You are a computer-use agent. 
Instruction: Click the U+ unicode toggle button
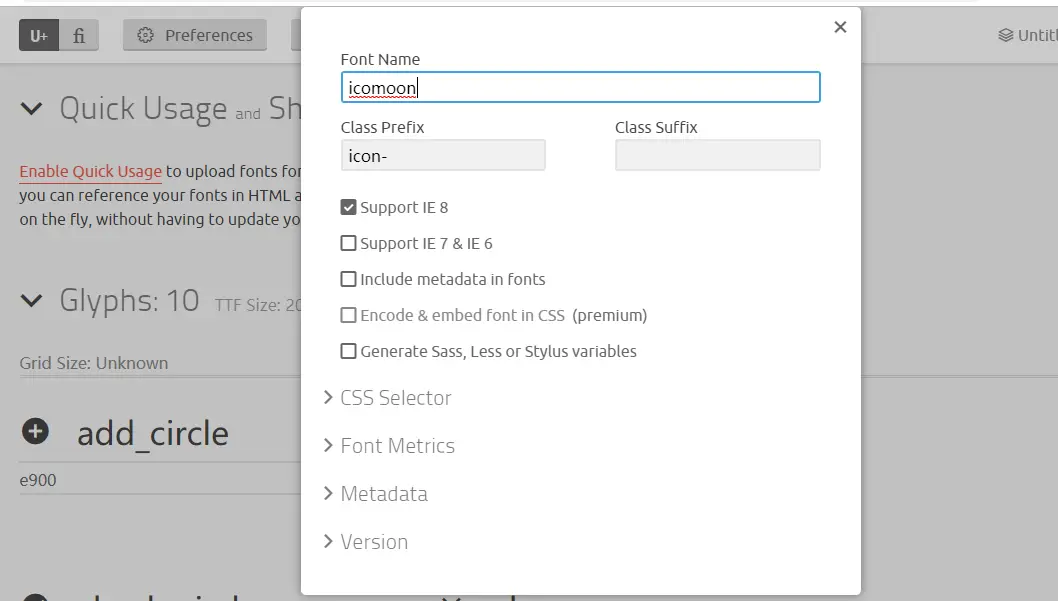tap(39, 36)
